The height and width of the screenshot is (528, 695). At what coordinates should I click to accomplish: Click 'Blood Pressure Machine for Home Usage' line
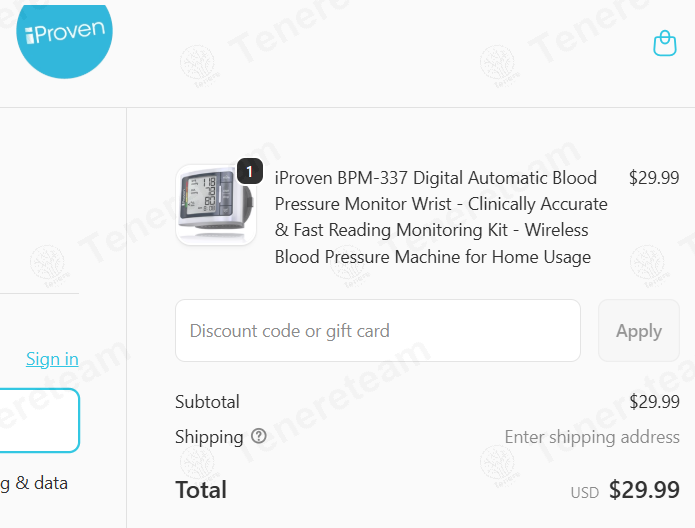433,257
